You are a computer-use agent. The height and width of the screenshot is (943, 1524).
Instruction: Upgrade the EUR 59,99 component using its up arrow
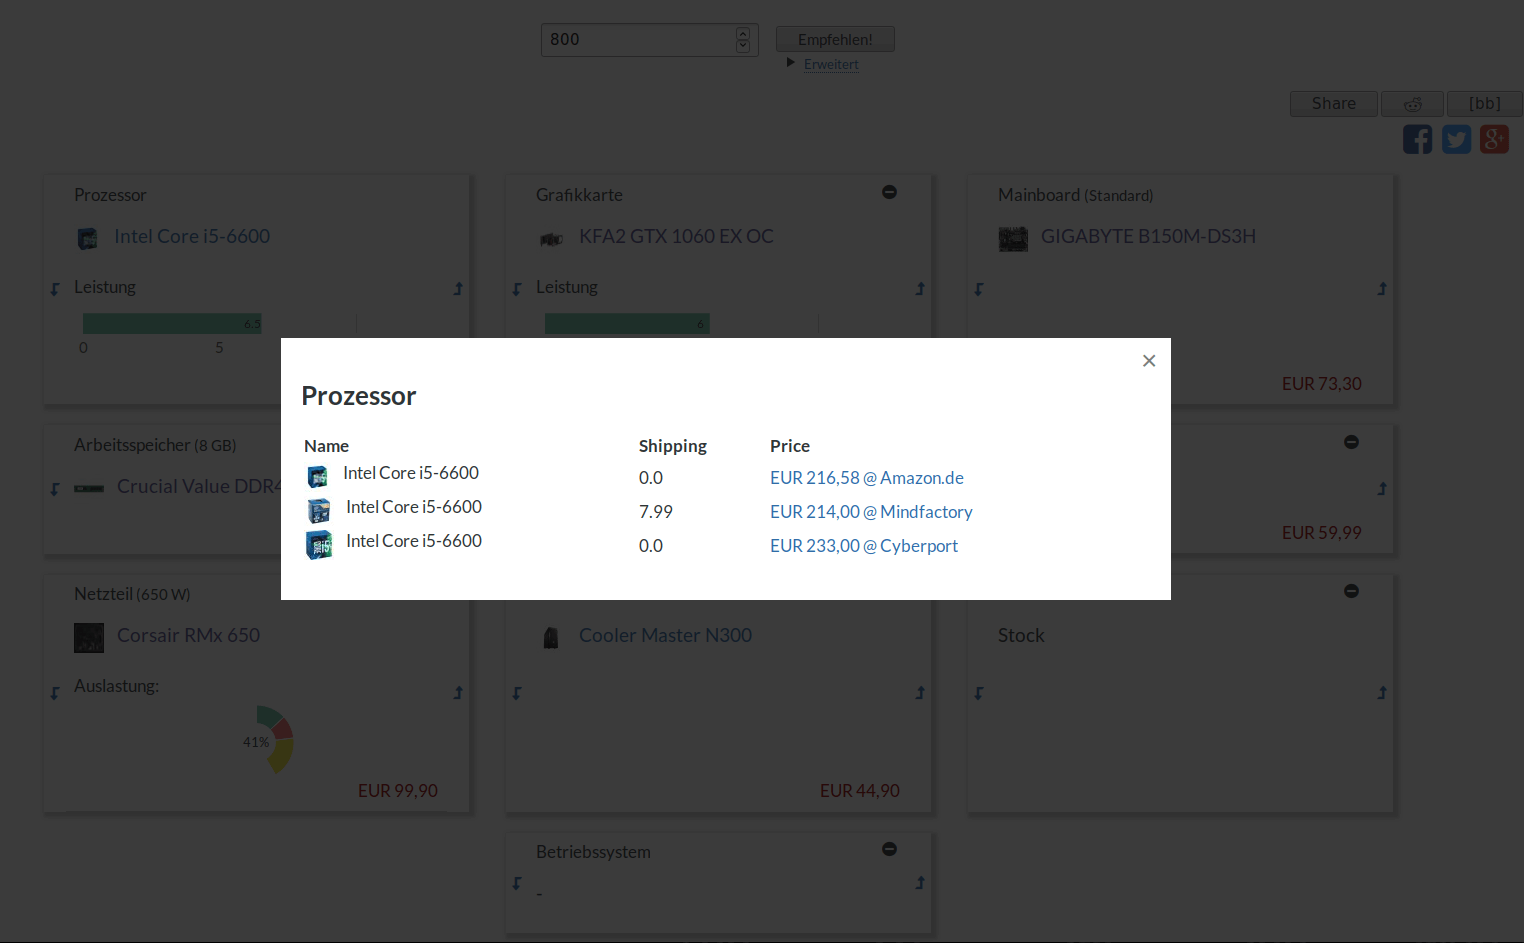point(1382,489)
